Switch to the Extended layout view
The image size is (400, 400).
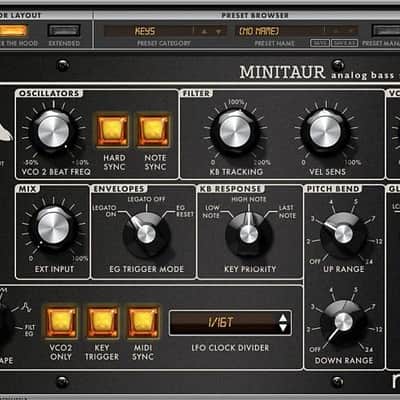pyautogui.click(x=64, y=31)
